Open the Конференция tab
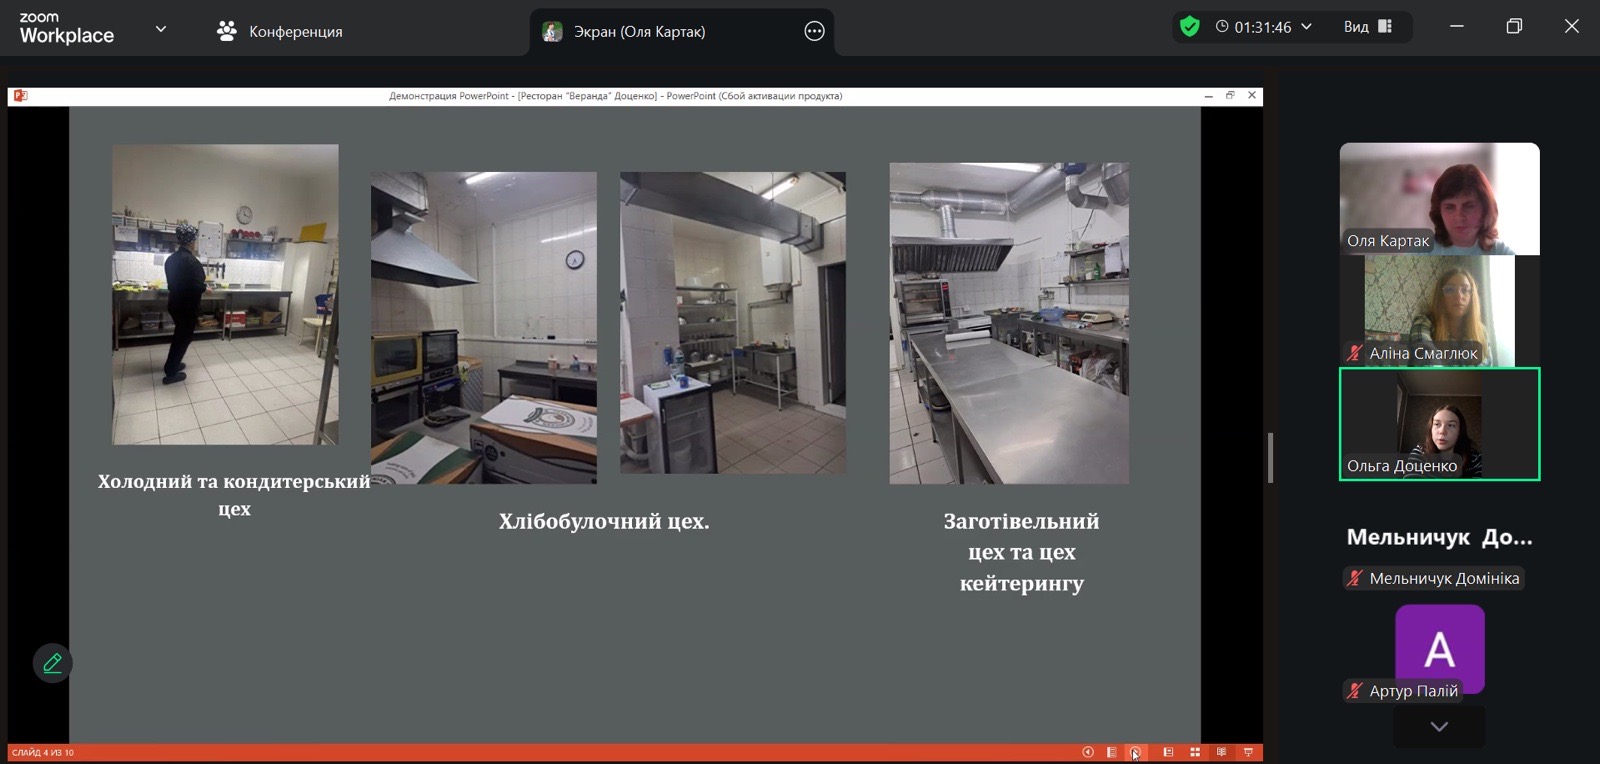Viewport: 1600px width, 764px height. (280, 31)
